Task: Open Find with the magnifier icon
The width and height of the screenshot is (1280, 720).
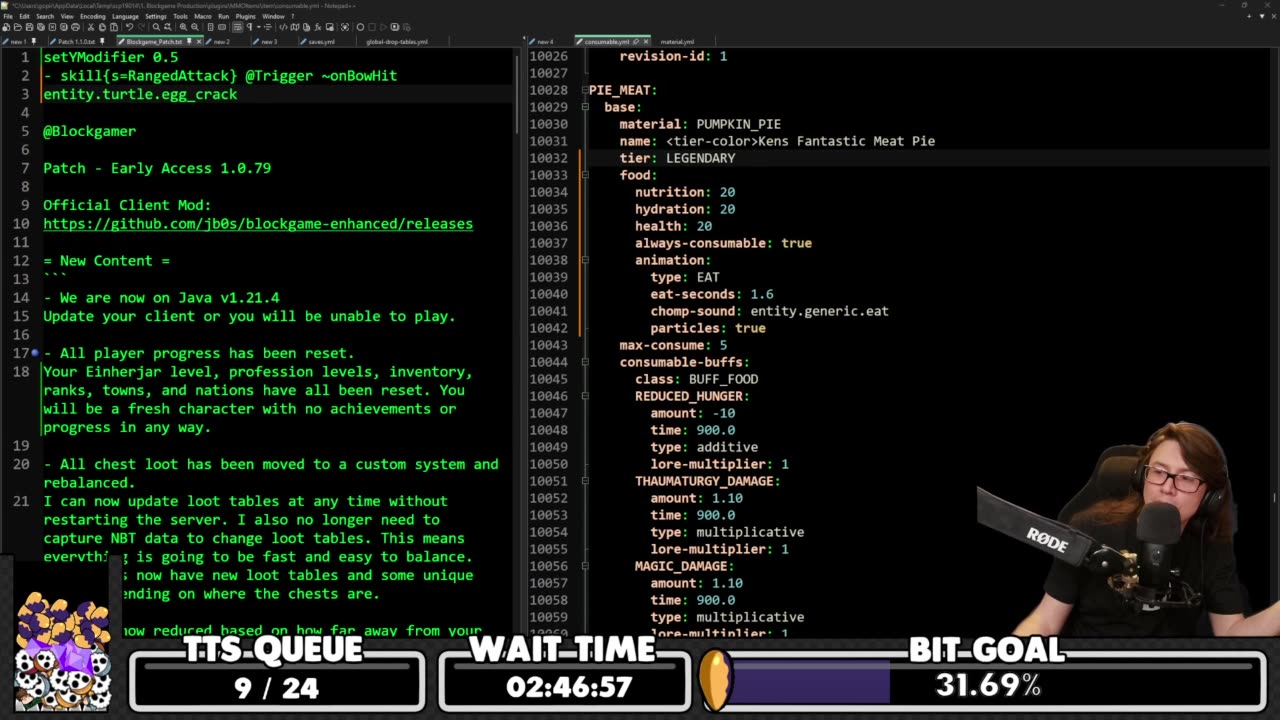Action: [157, 27]
